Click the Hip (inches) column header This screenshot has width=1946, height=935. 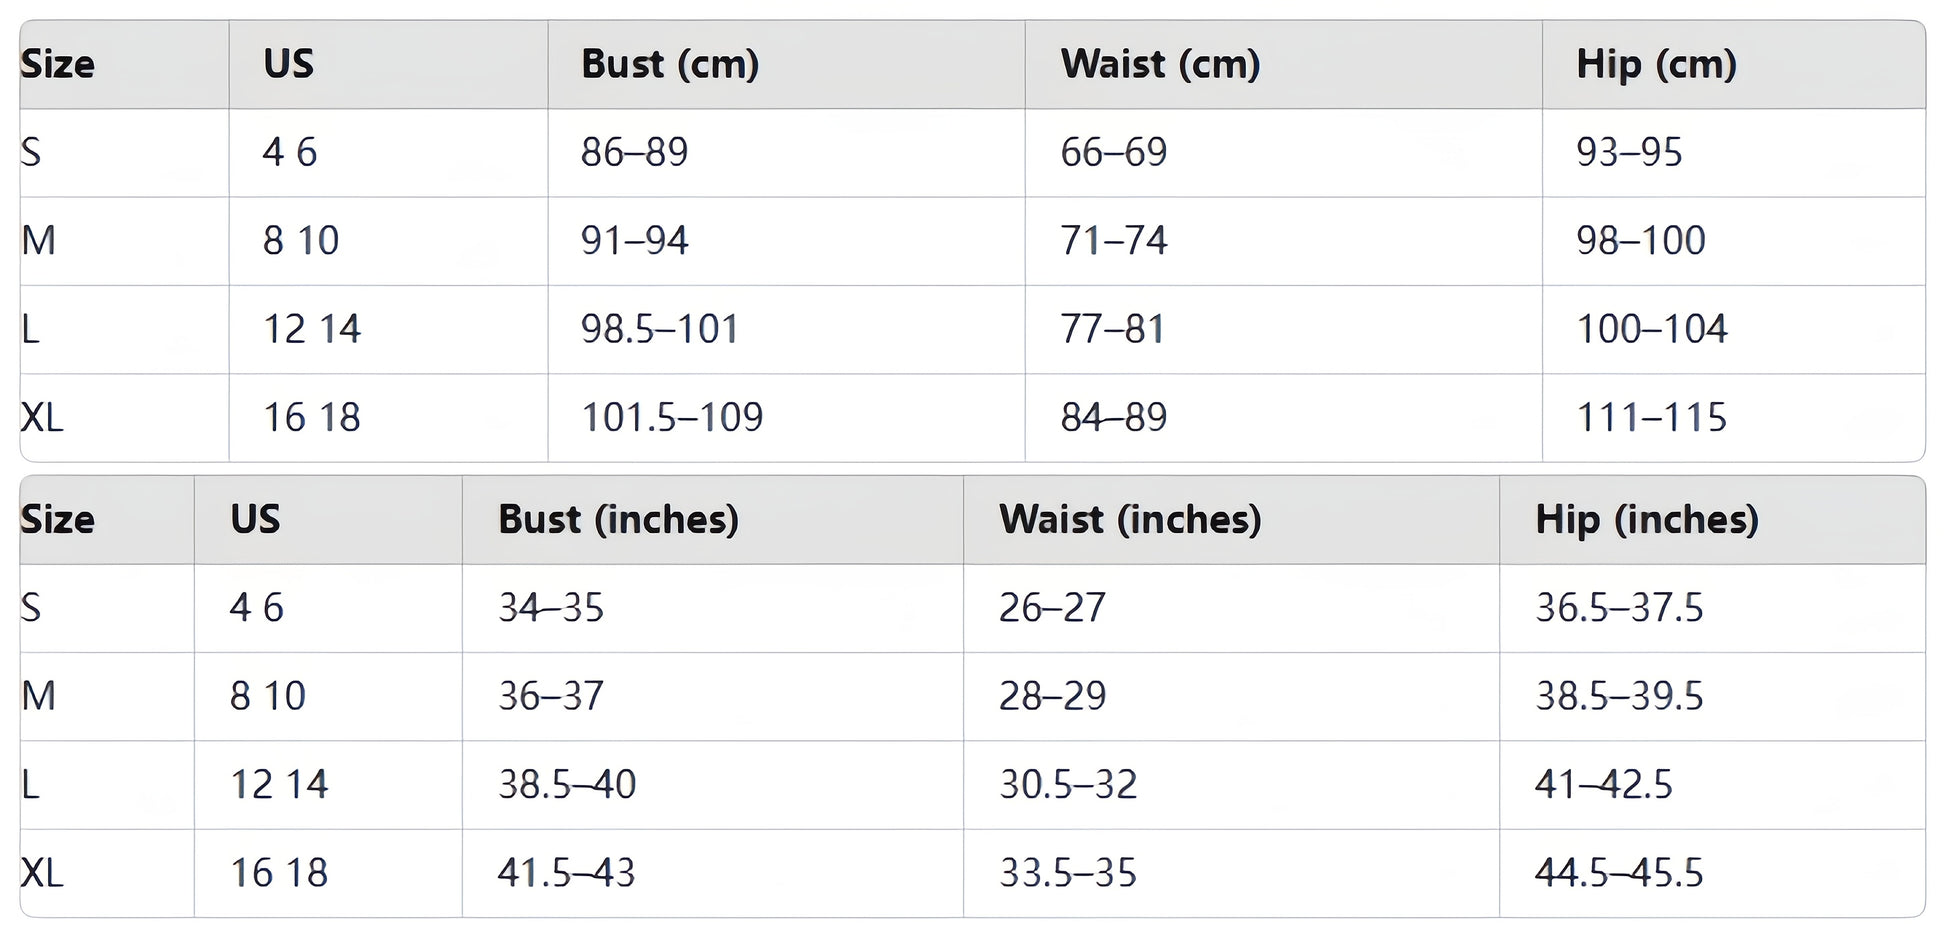[x=1646, y=520]
